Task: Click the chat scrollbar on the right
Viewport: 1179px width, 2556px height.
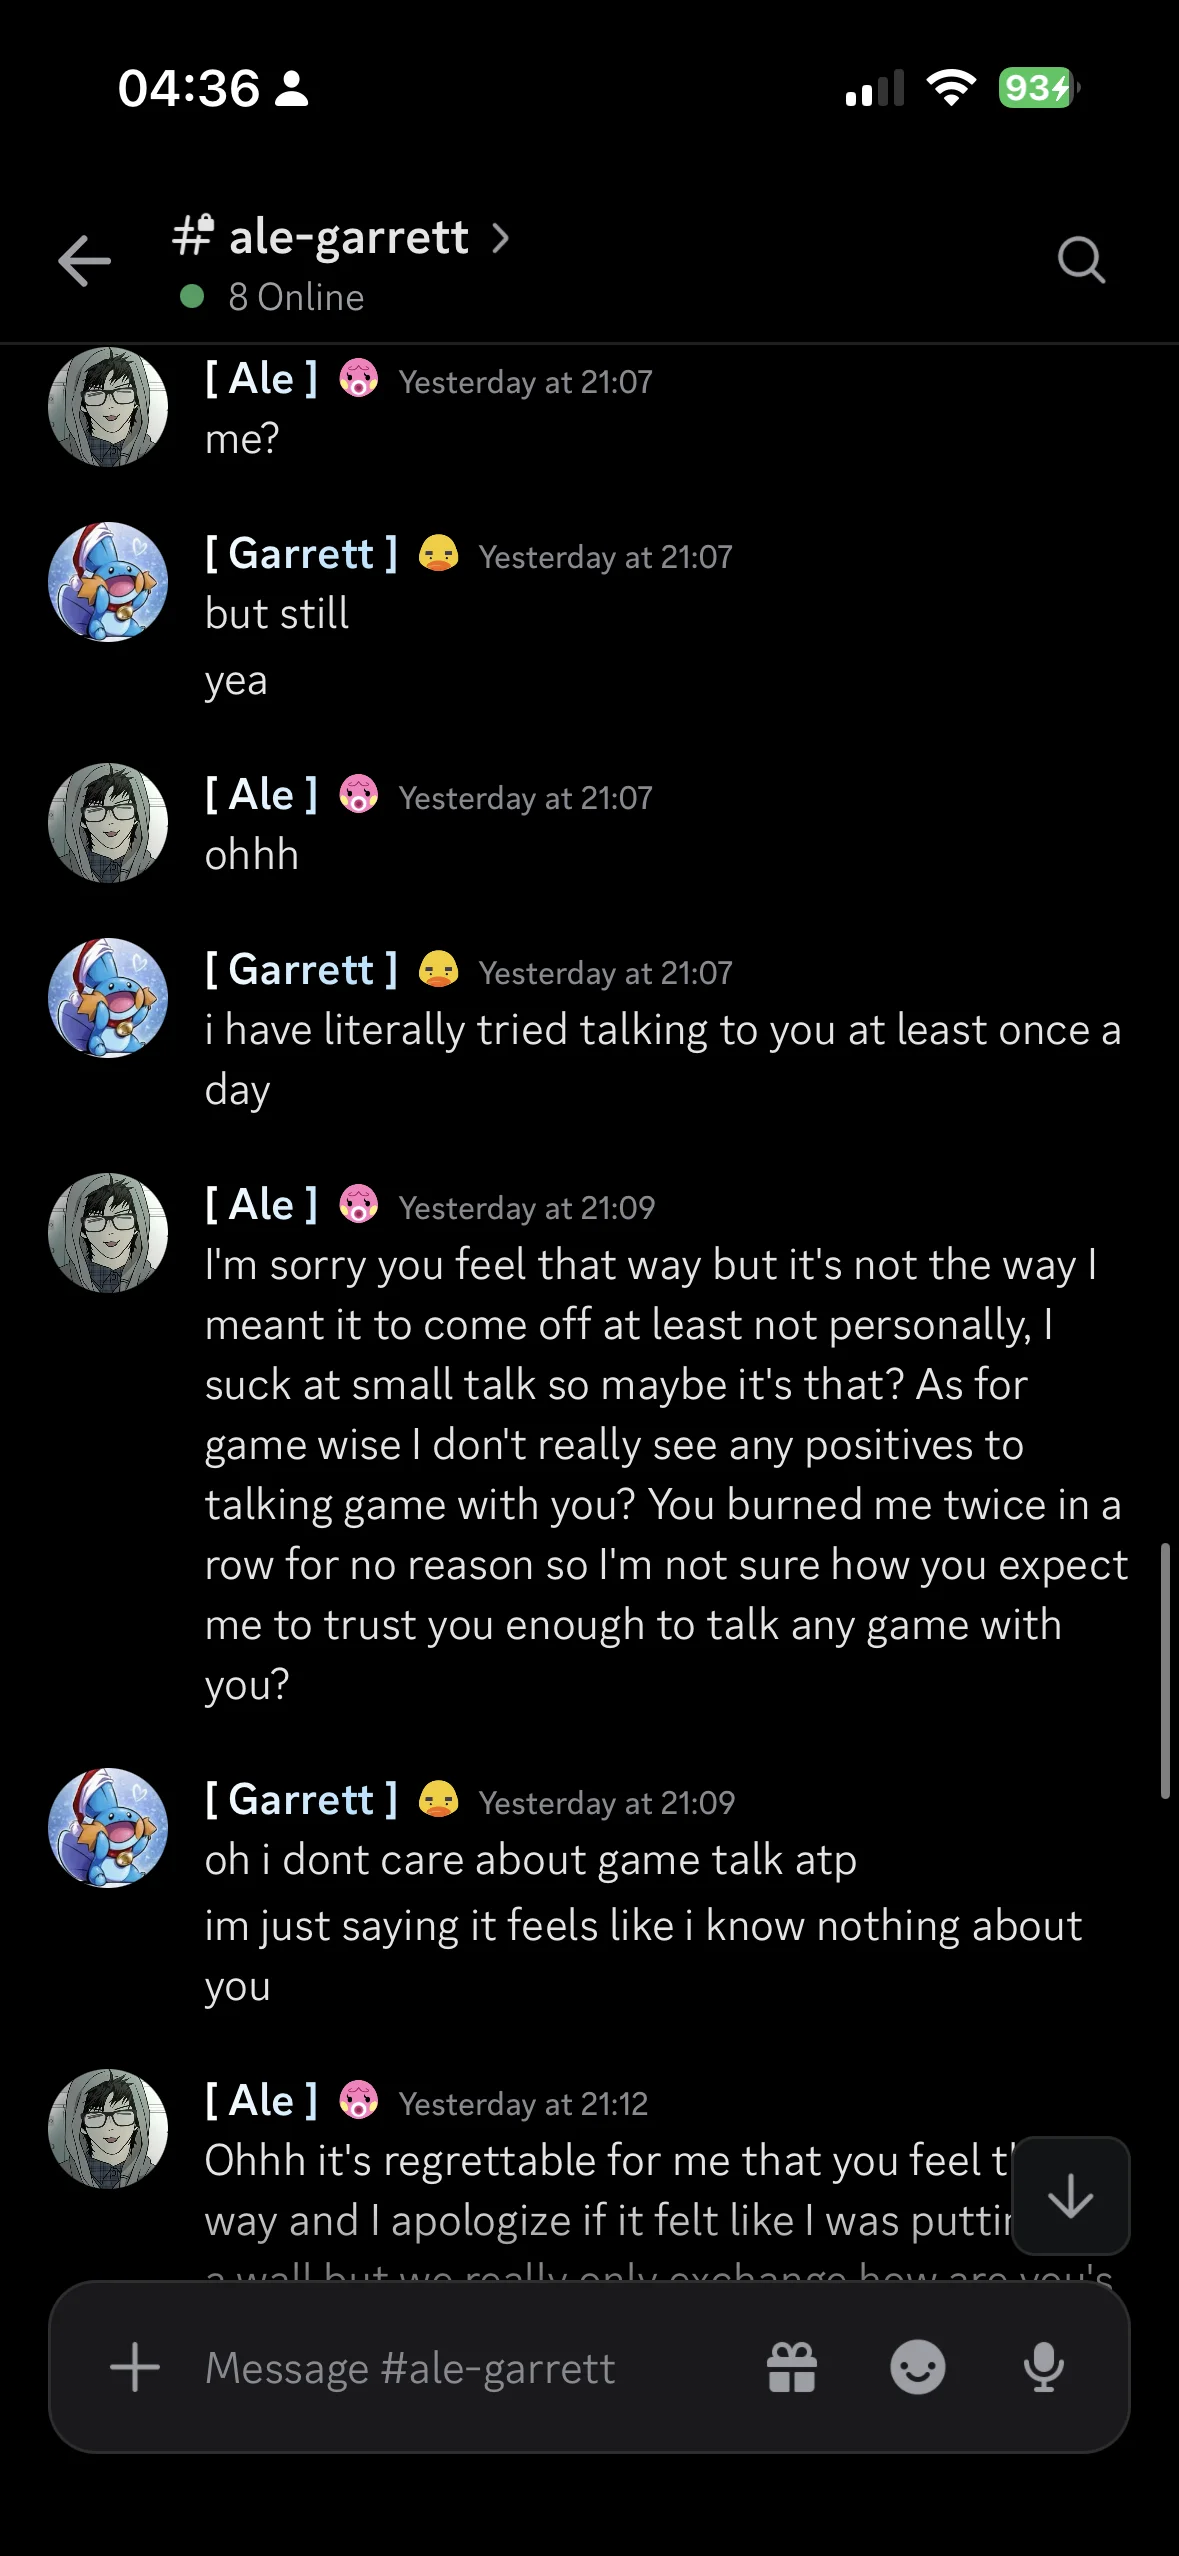Action: click(x=1165, y=1670)
